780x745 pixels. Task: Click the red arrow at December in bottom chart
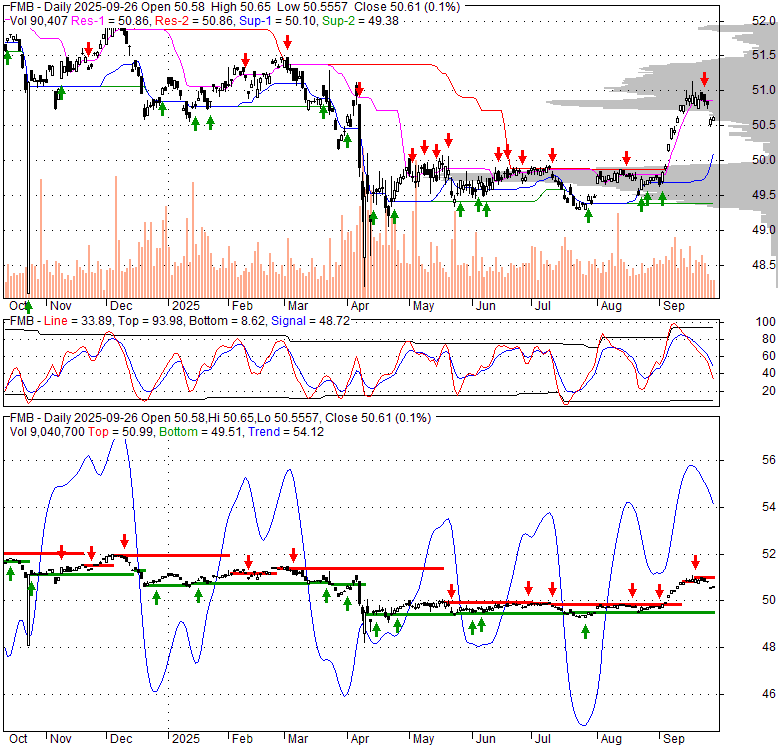tap(124, 541)
